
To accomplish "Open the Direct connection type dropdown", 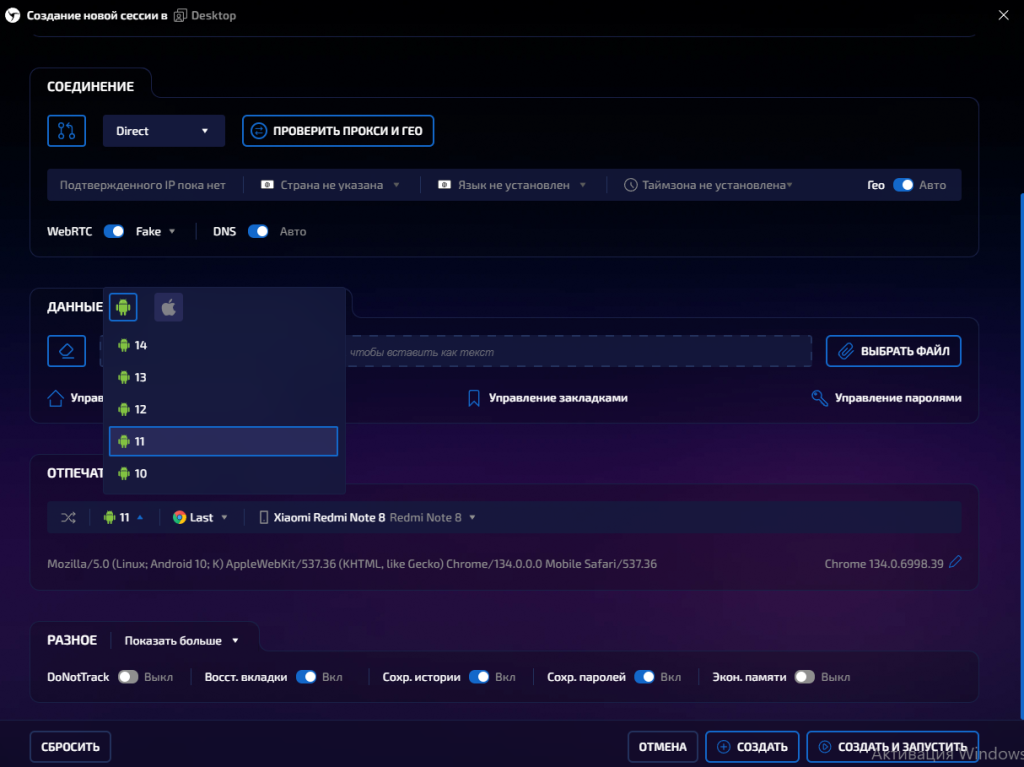I will click(163, 131).
